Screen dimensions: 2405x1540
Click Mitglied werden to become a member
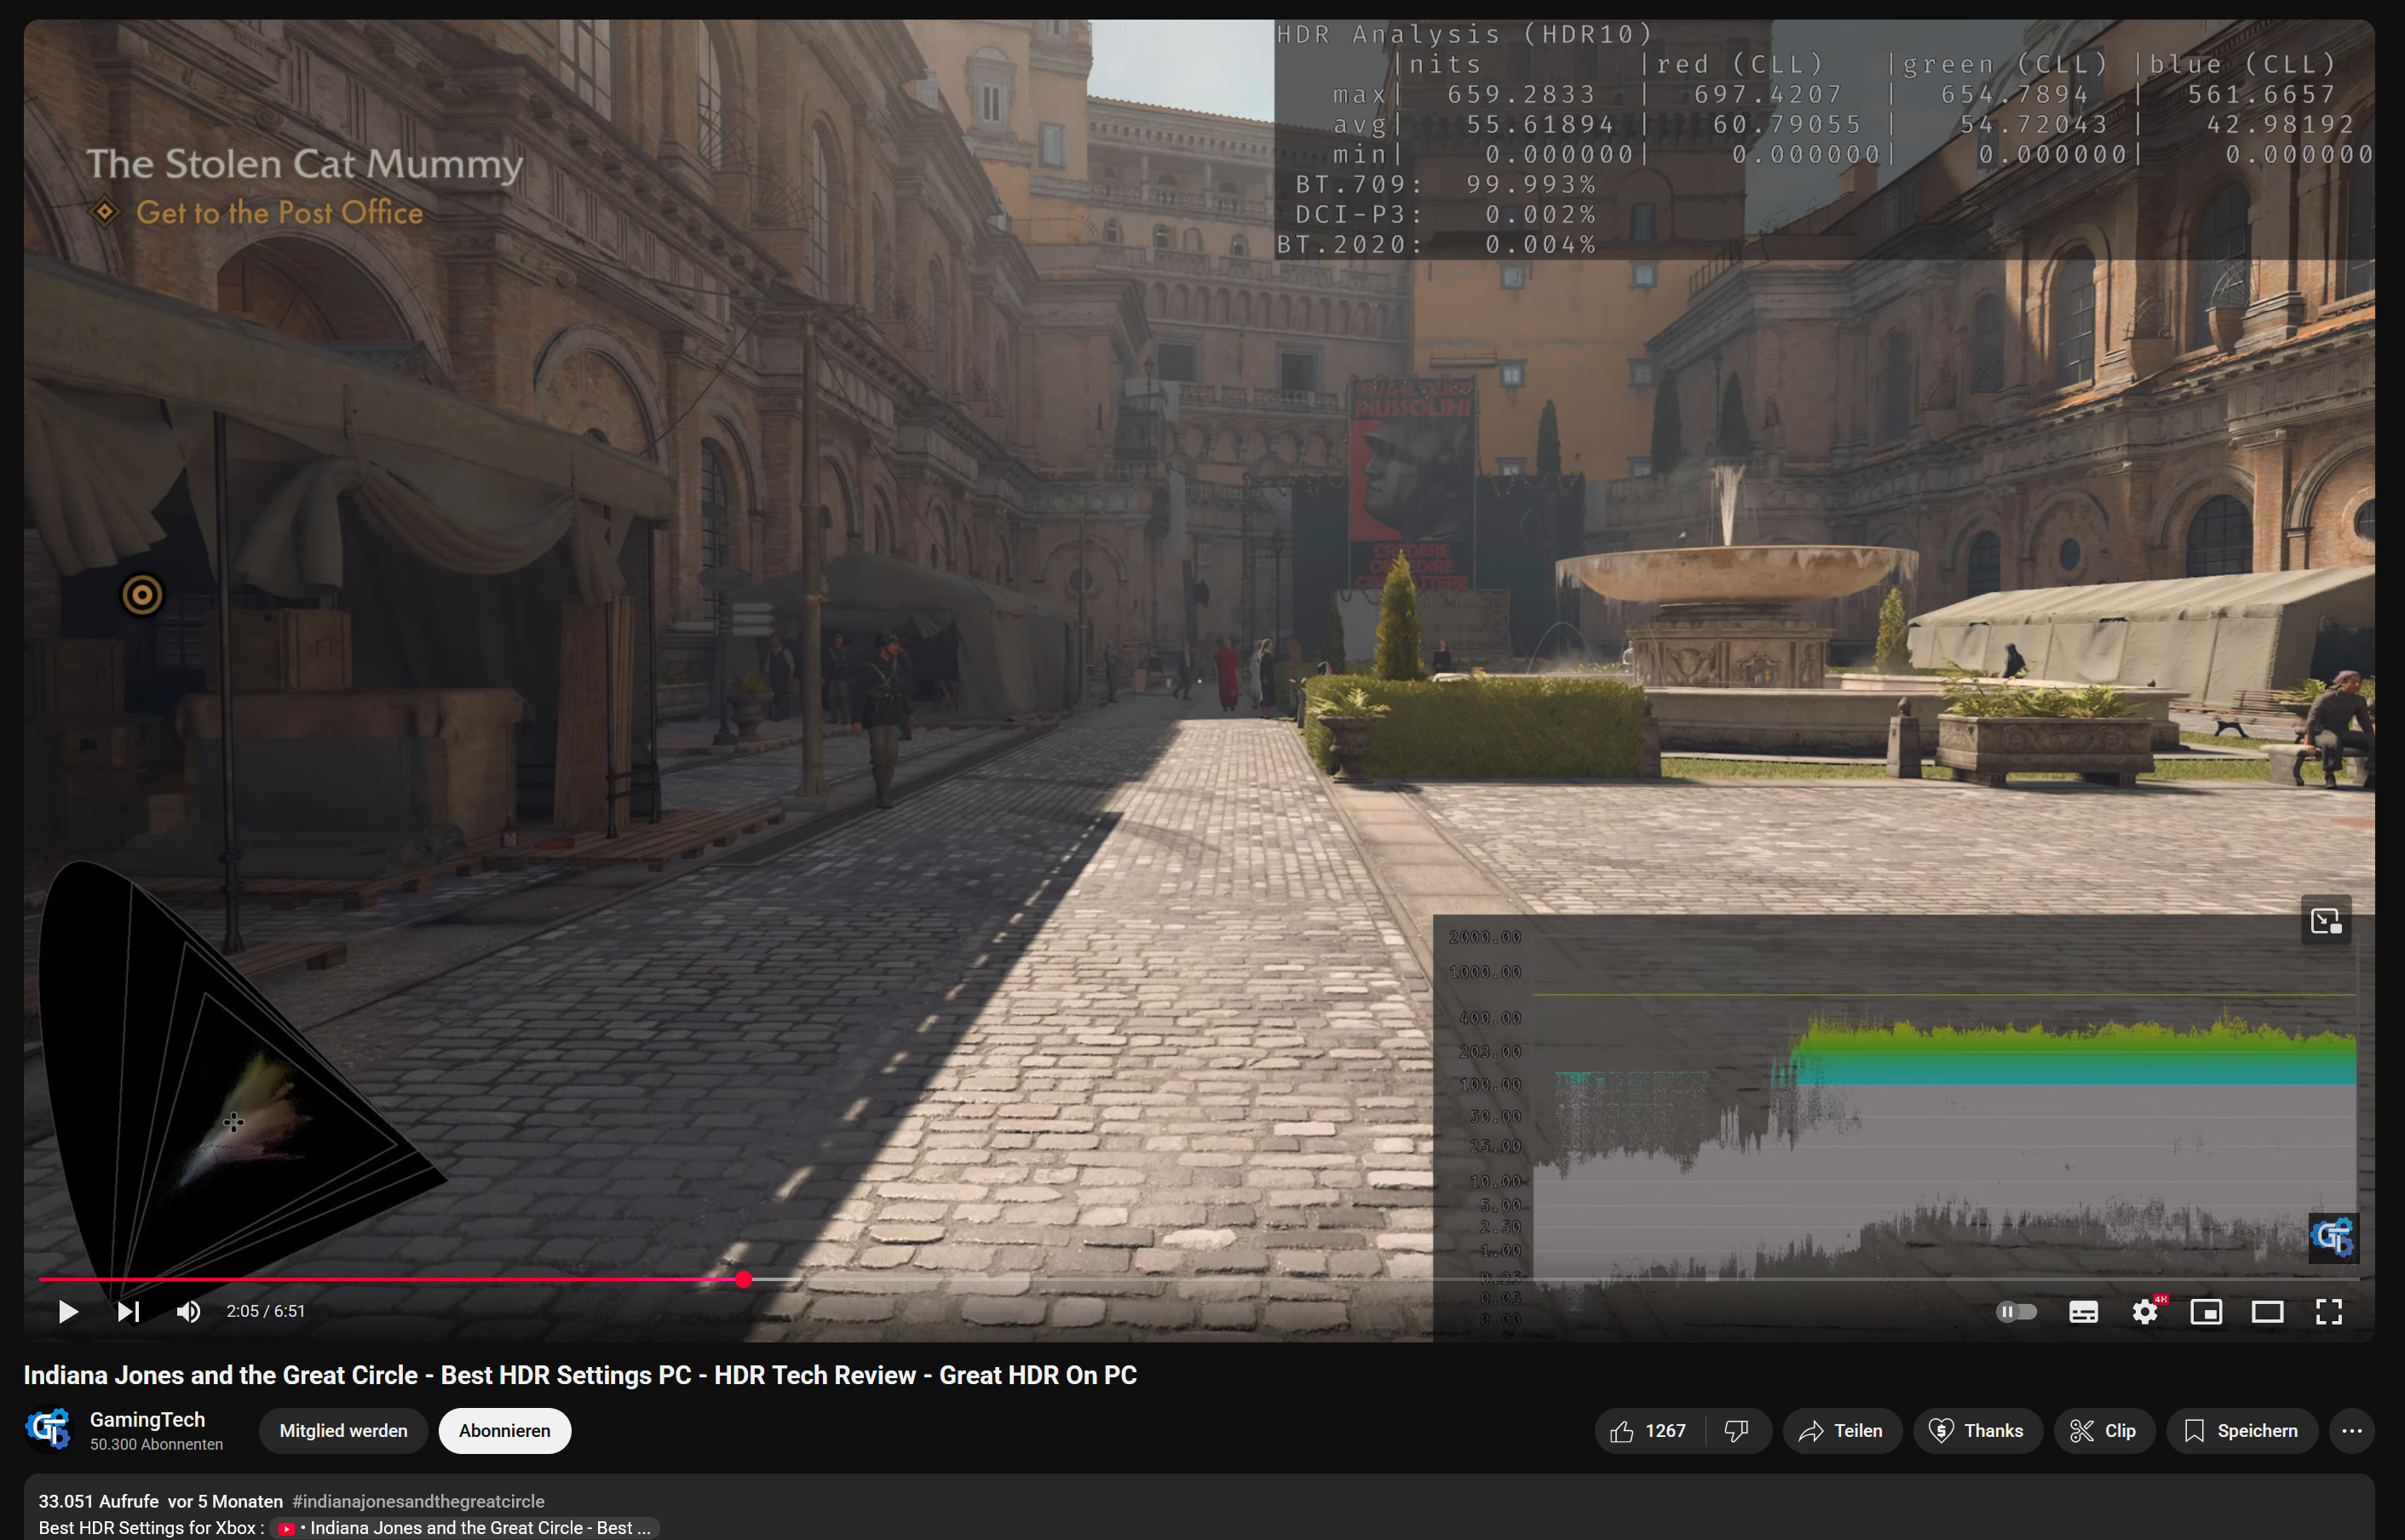coord(343,1430)
